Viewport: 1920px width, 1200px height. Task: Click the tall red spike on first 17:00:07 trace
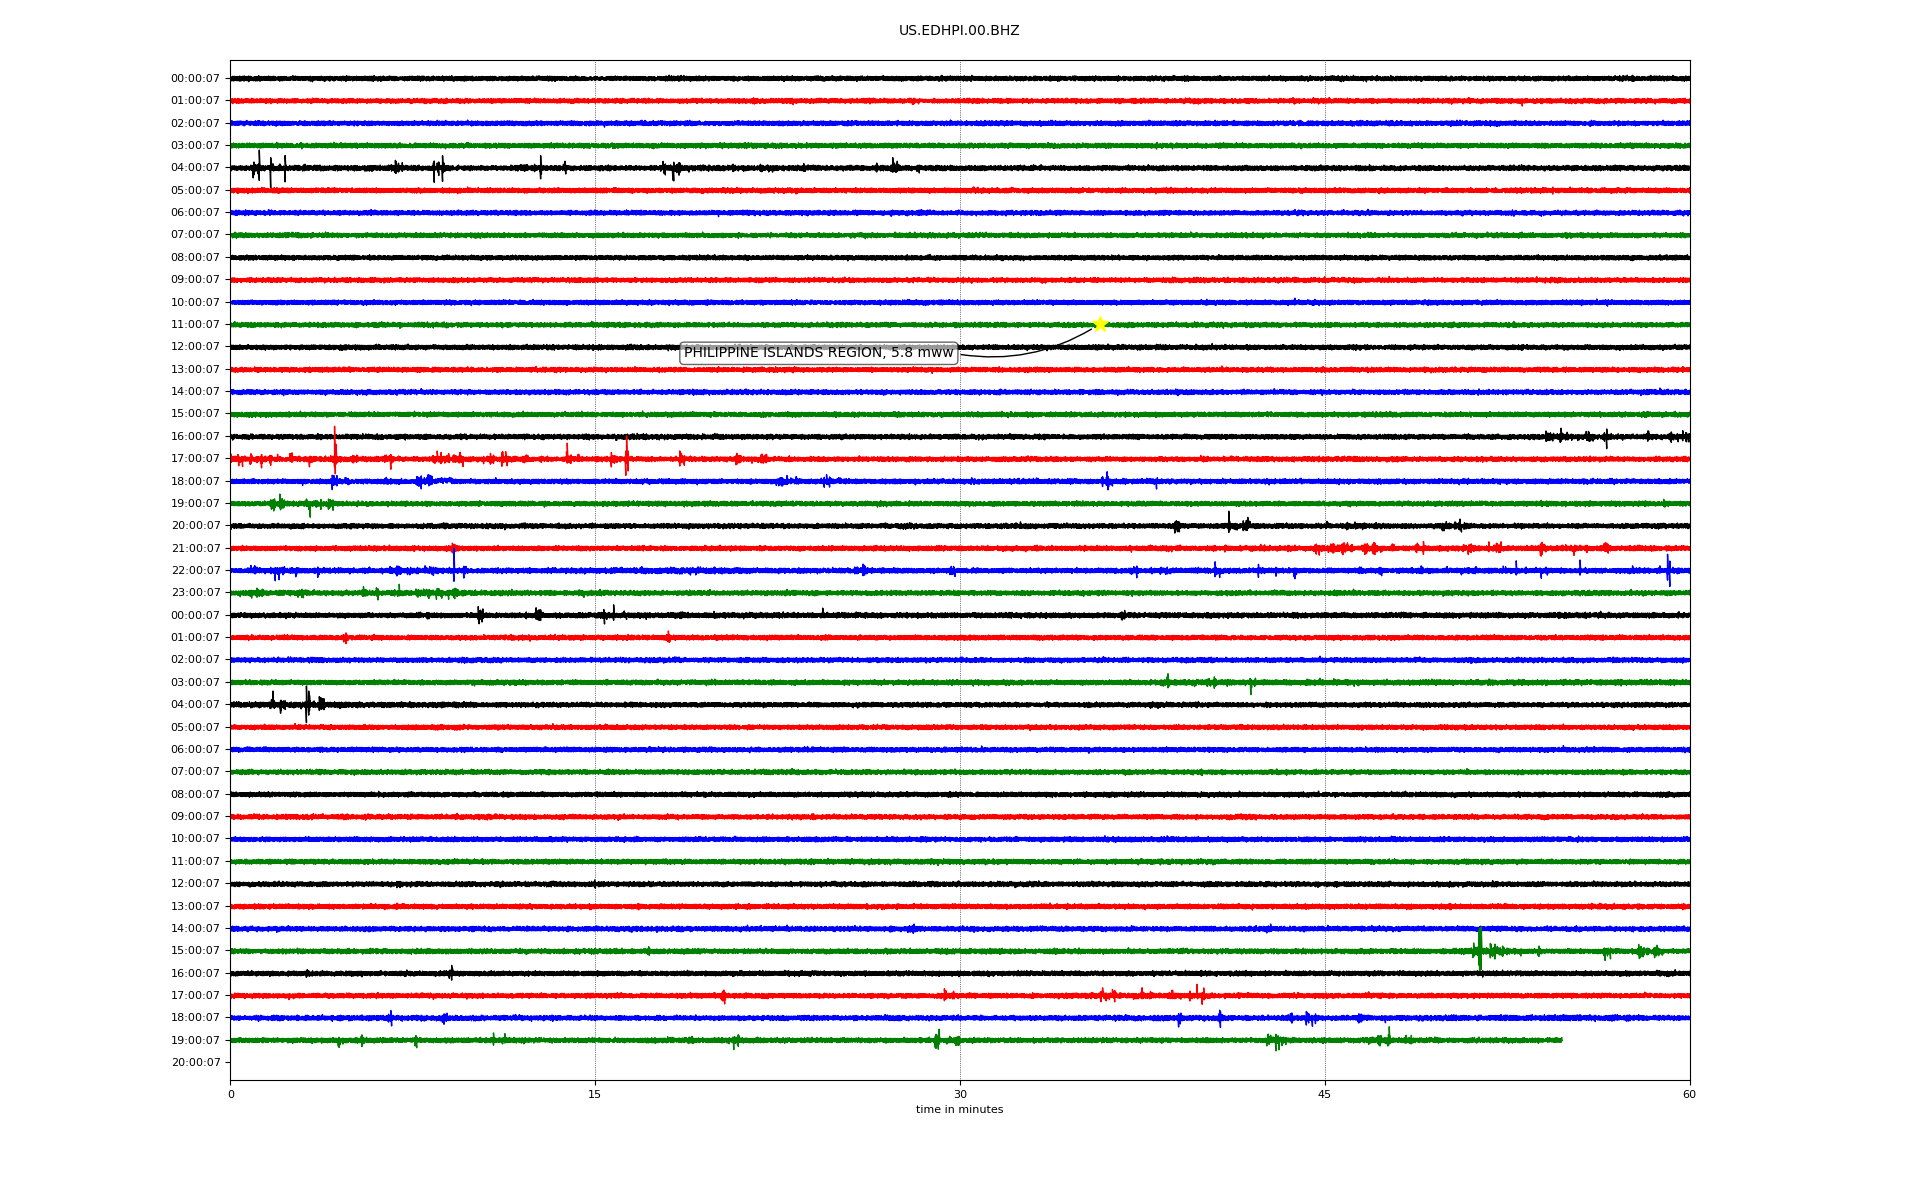point(335,448)
